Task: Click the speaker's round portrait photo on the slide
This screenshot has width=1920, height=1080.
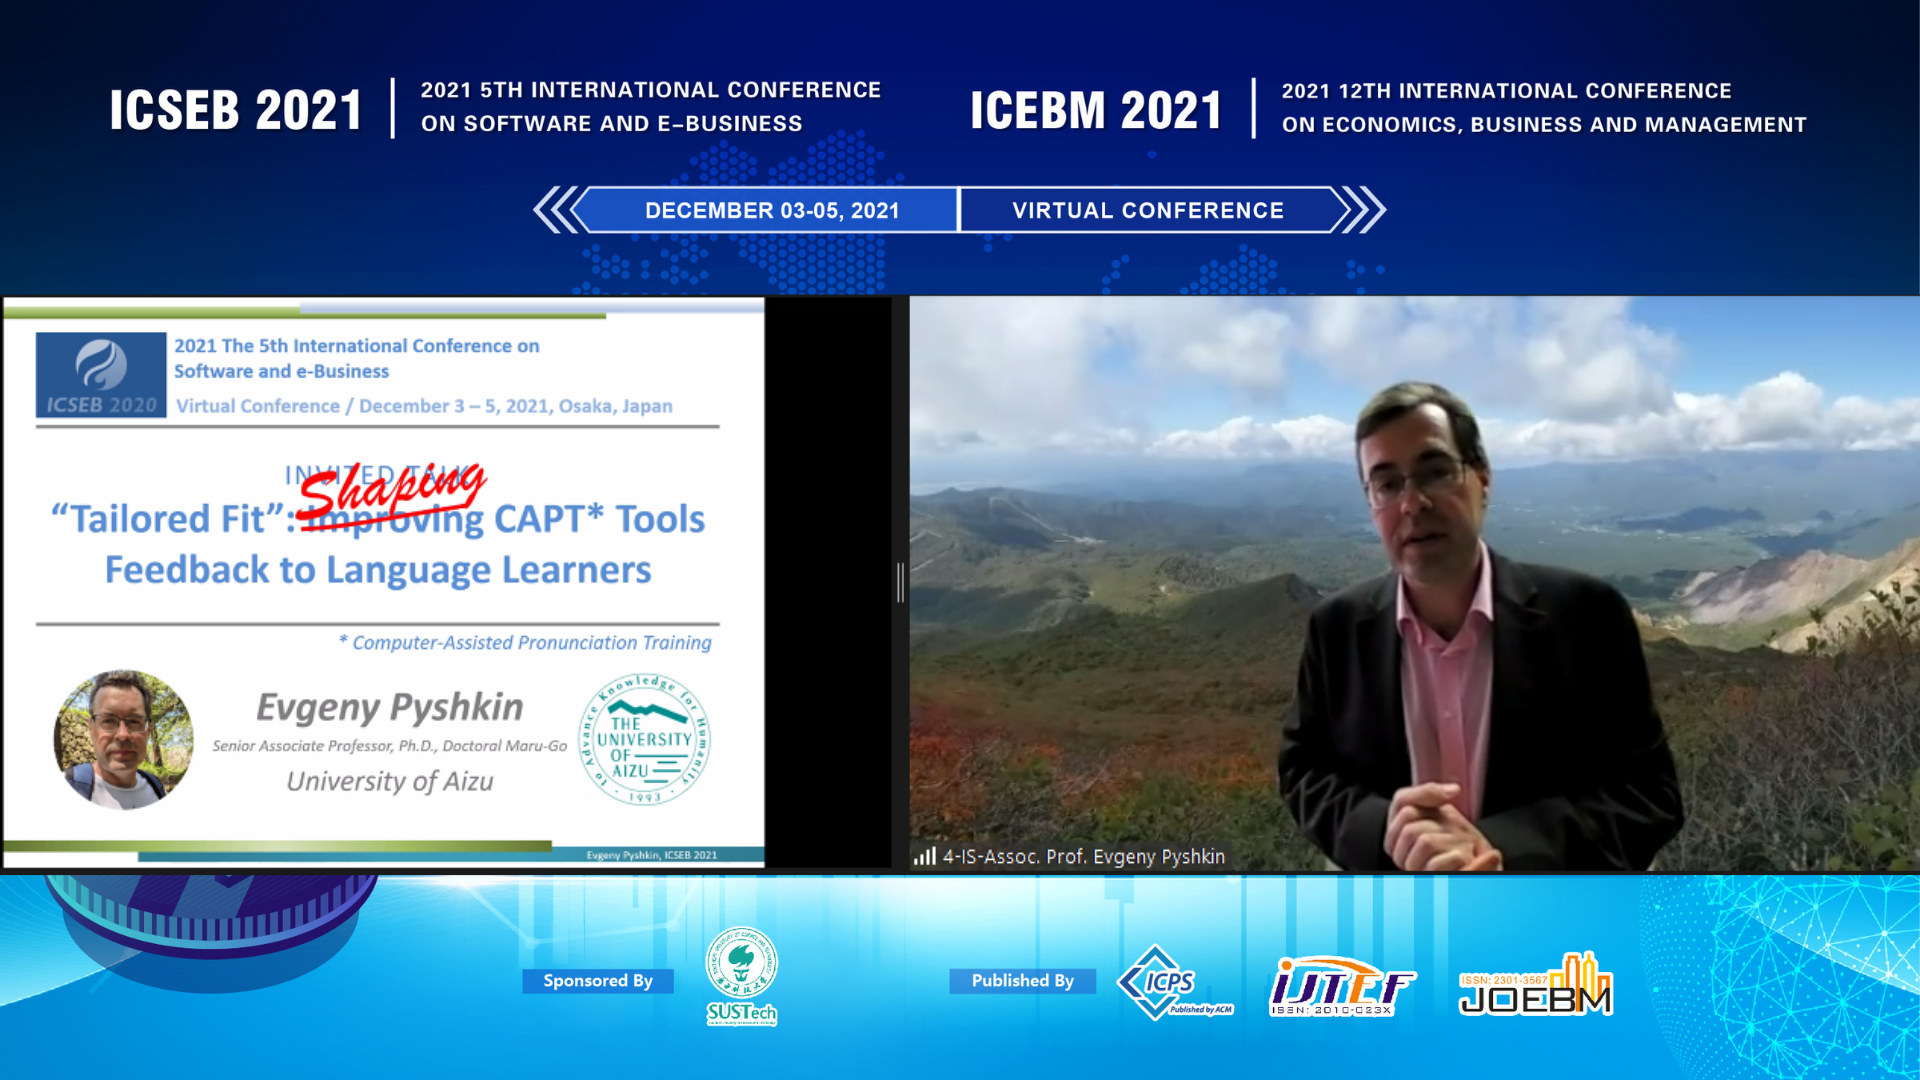Action: pos(123,740)
